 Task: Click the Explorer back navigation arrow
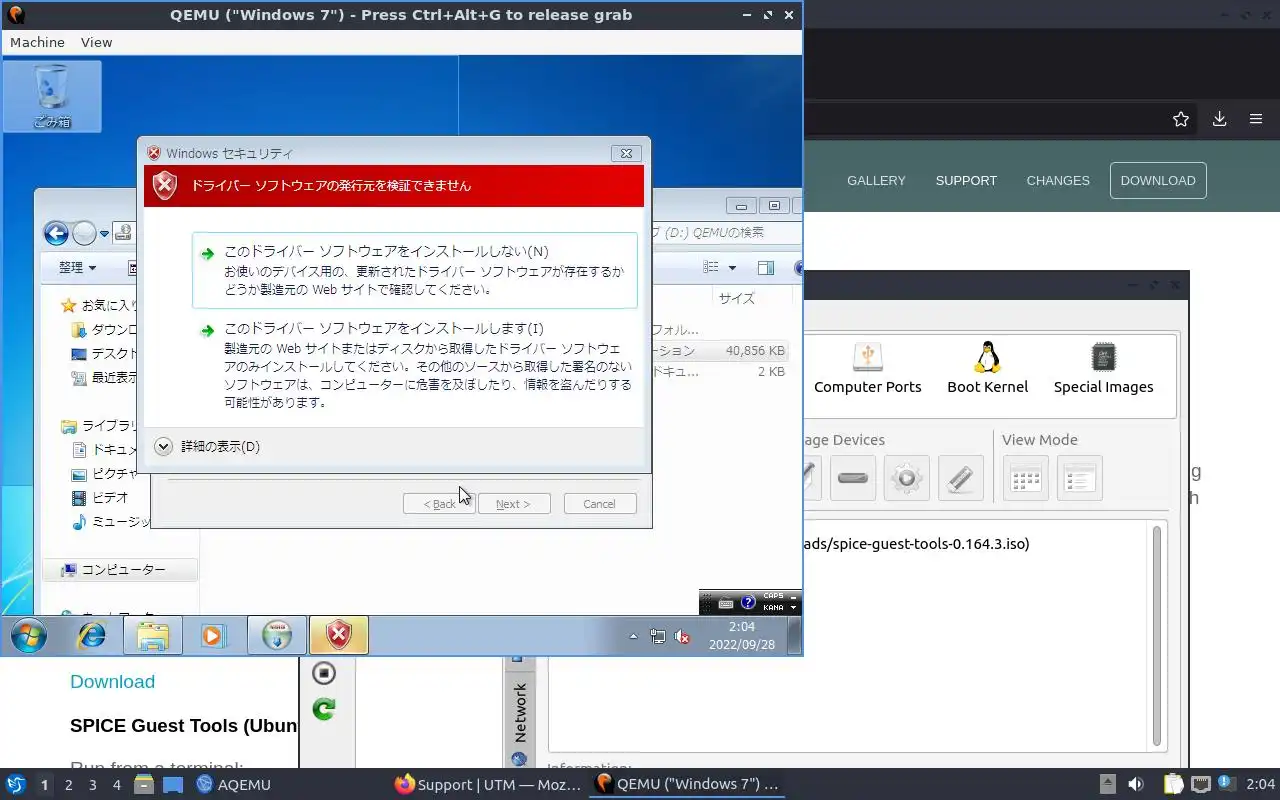tap(56, 234)
